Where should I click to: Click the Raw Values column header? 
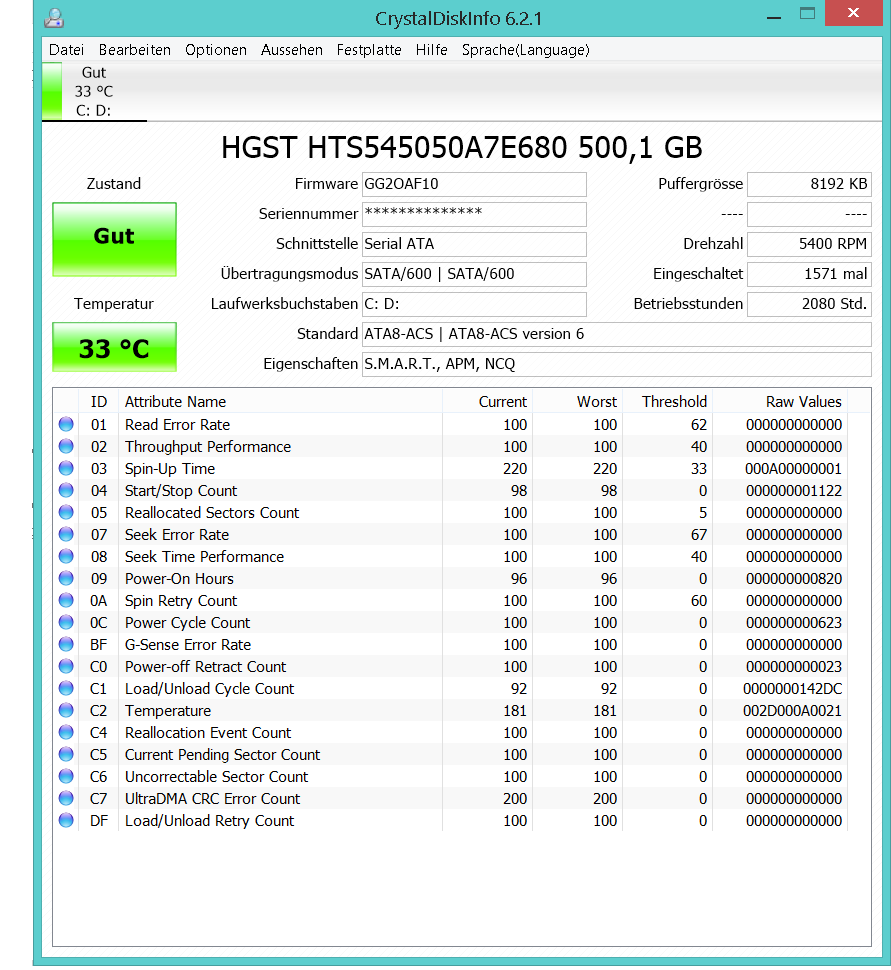[780, 401]
